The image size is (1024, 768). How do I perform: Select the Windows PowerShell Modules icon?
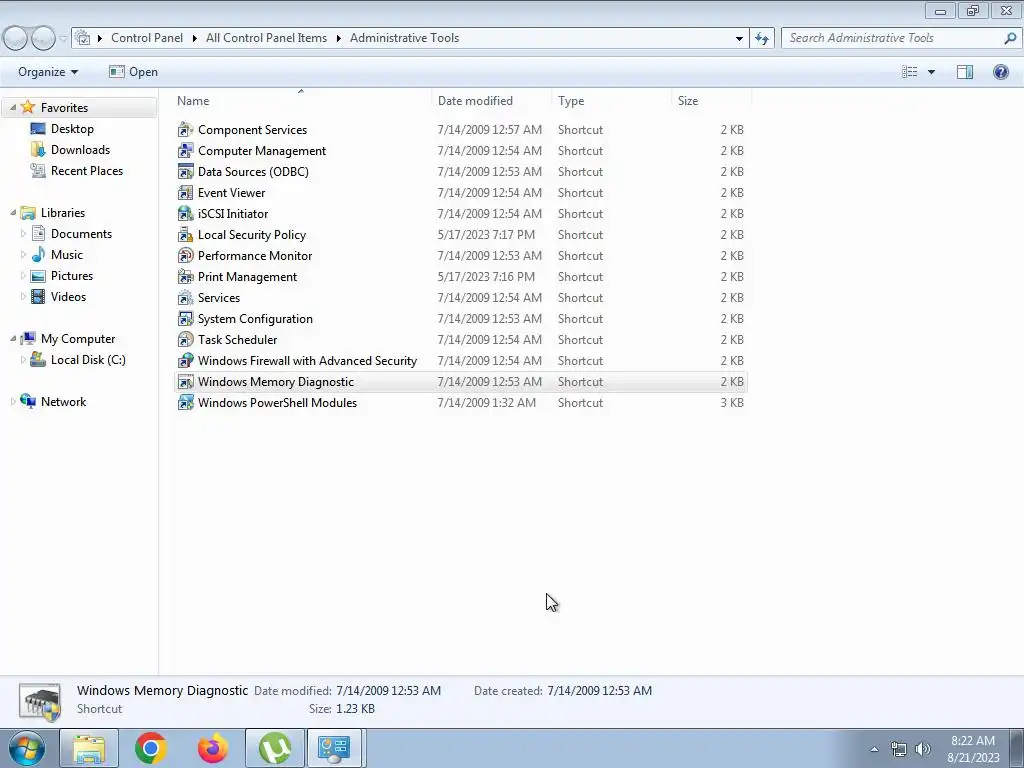click(x=185, y=402)
